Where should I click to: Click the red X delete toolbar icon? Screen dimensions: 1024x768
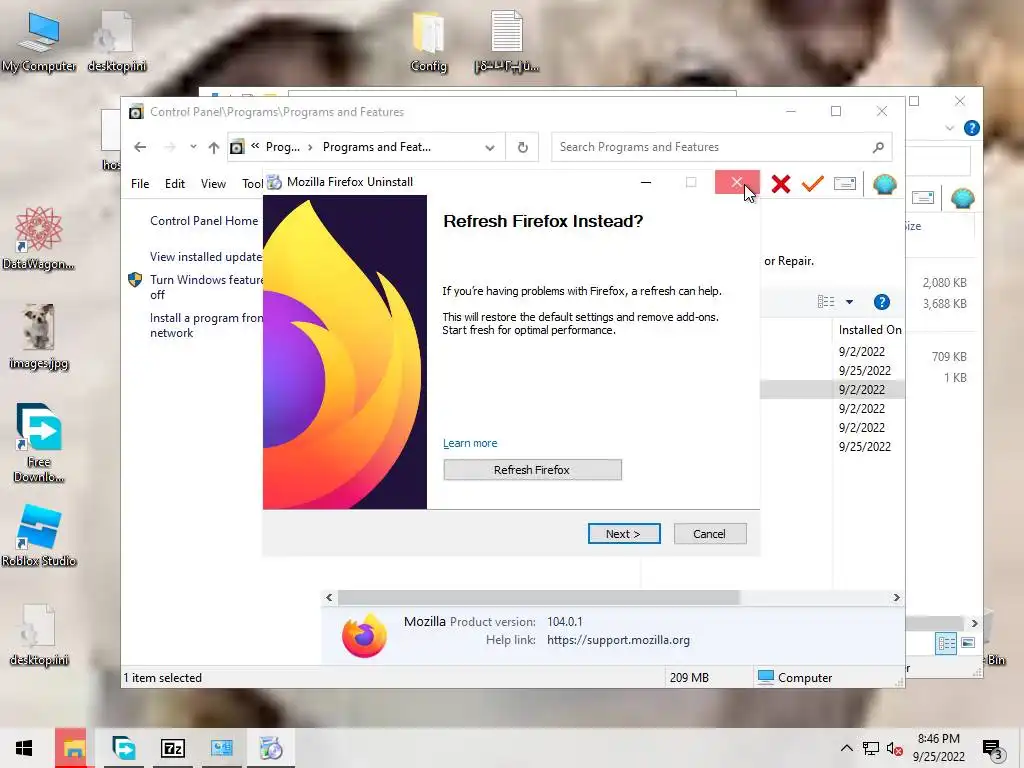pyautogui.click(x=780, y=184)
